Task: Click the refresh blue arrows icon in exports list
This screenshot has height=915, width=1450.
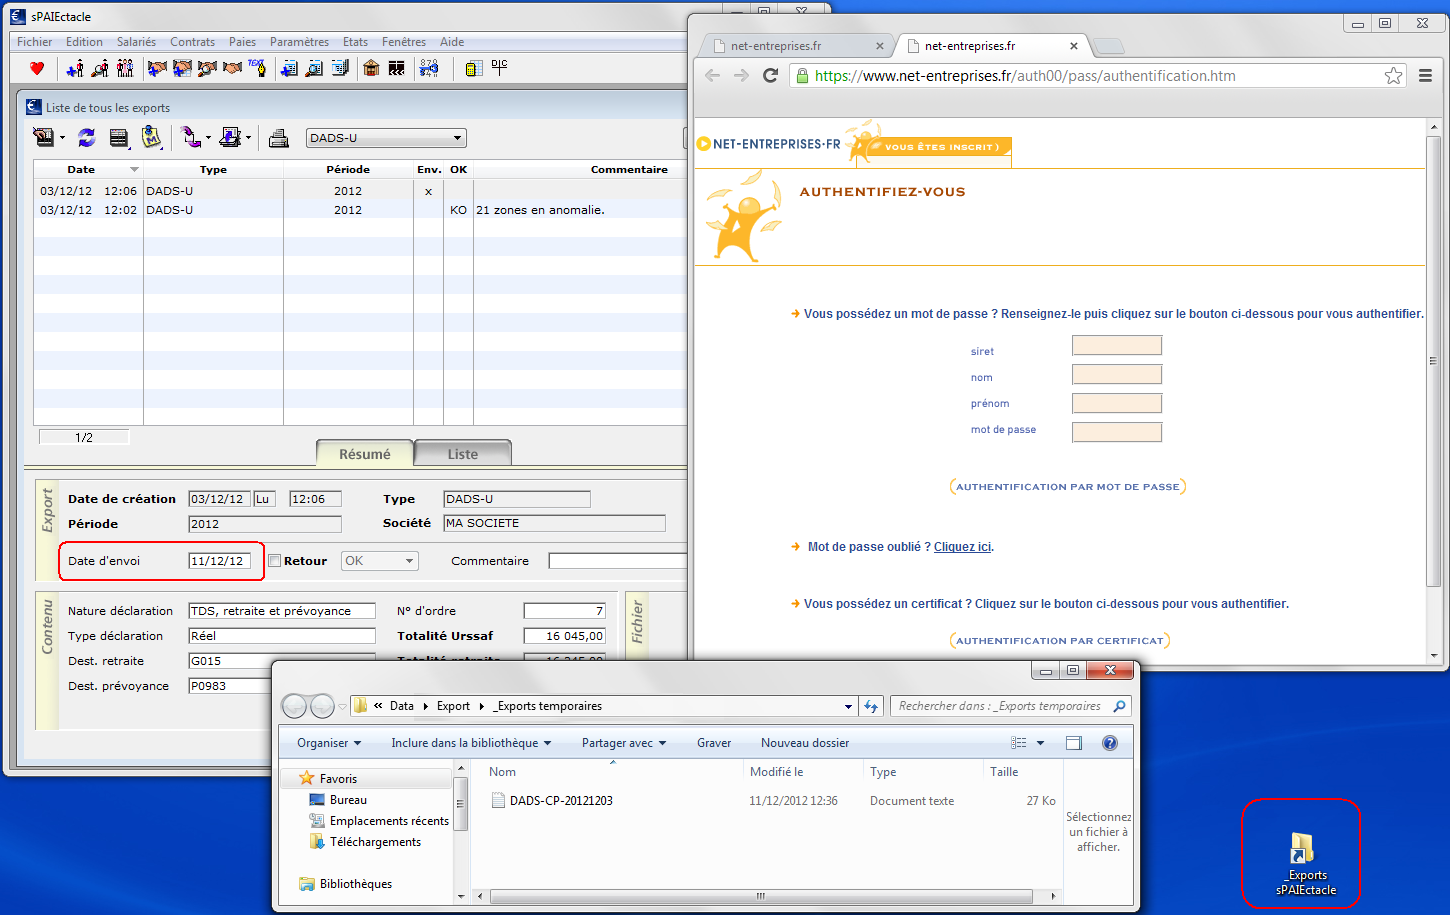Action: [87, 138]
